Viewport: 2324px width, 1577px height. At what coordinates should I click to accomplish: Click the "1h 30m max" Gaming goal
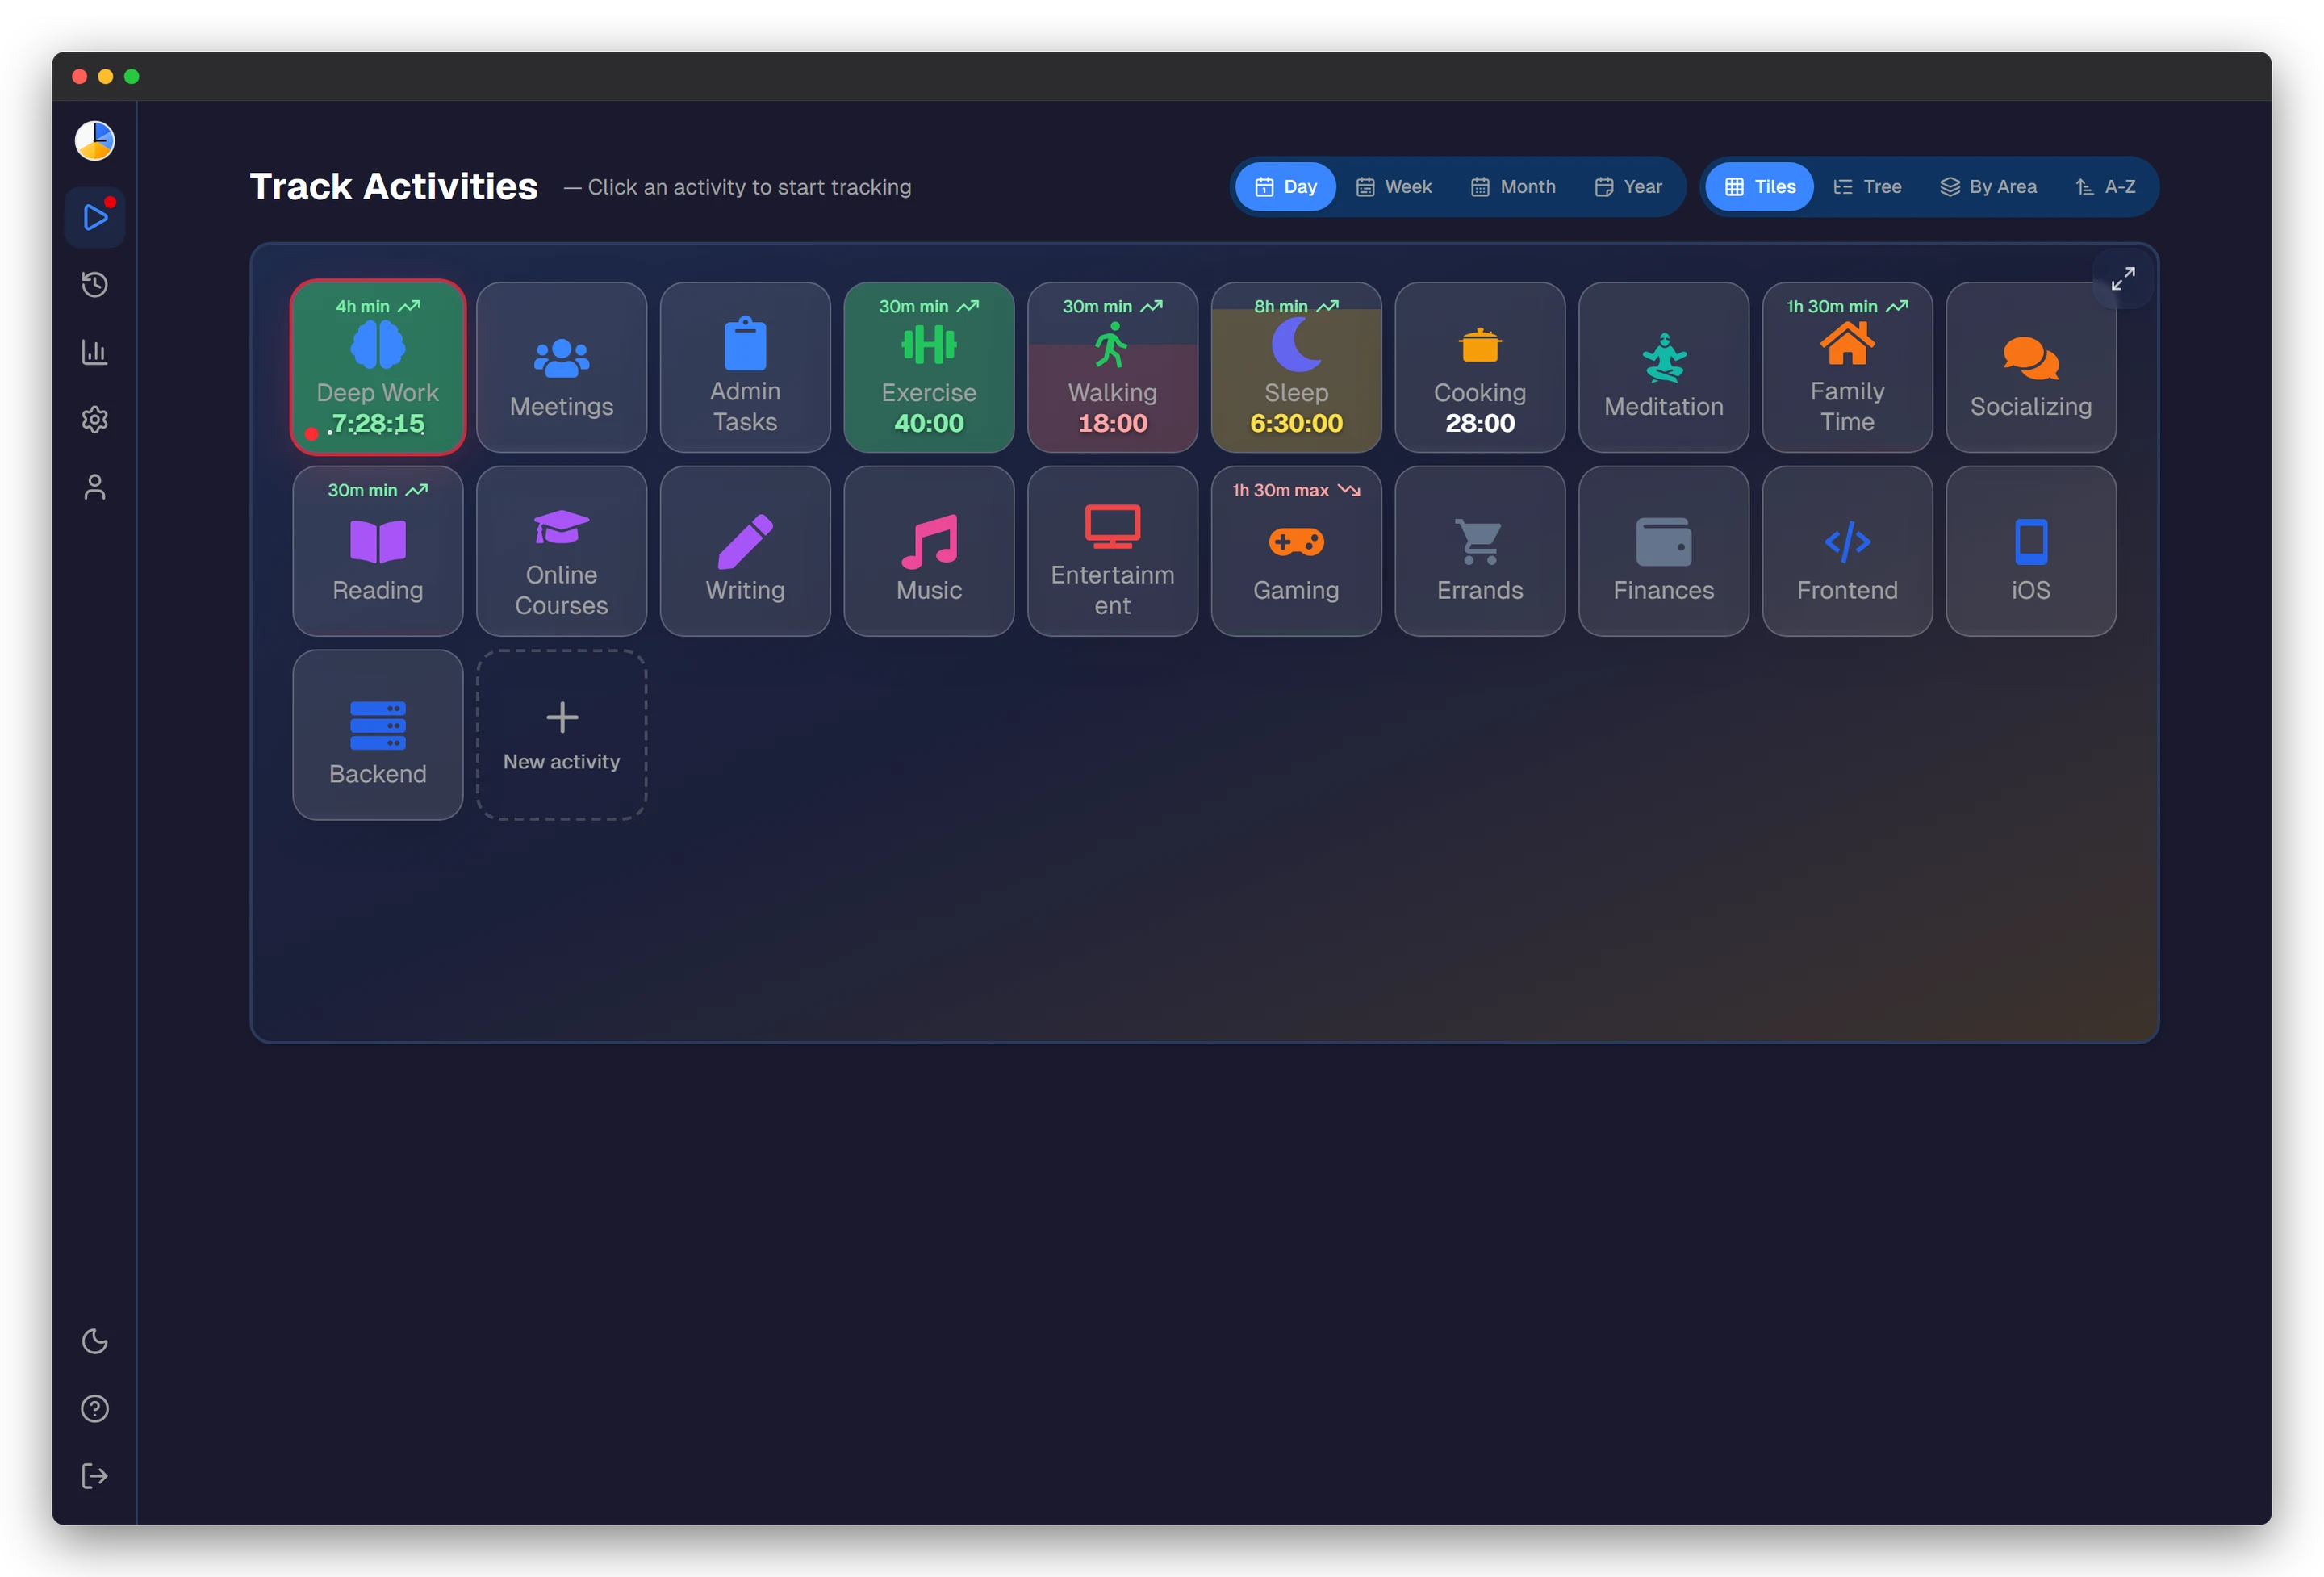click(x=1296, y=490)
